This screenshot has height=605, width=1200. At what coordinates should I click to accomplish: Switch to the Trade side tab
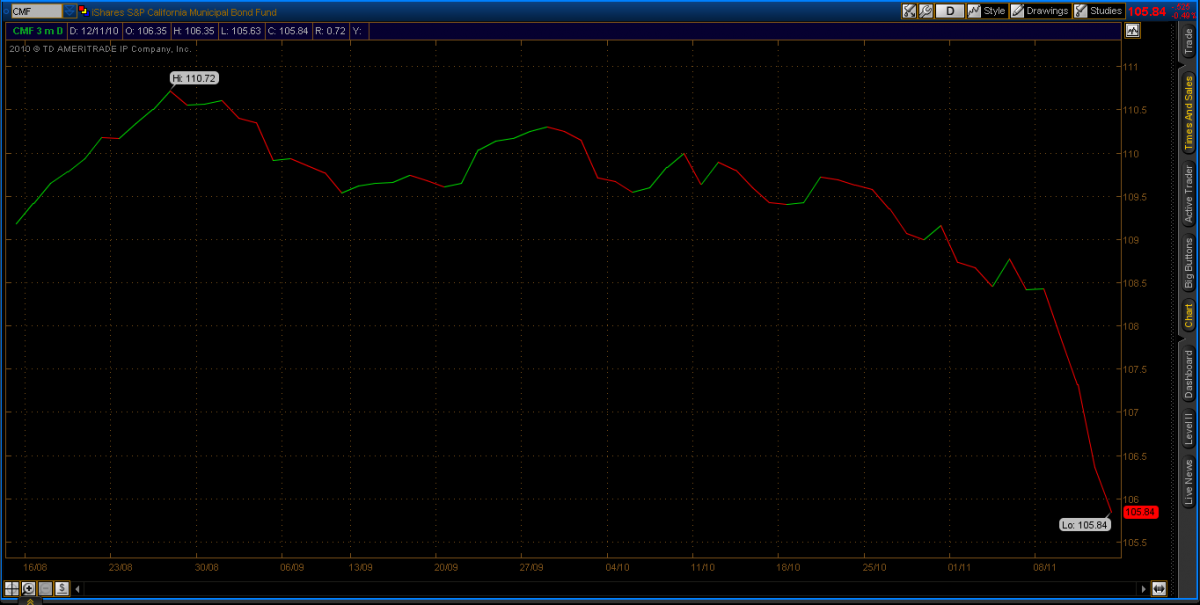[1188, 41]
